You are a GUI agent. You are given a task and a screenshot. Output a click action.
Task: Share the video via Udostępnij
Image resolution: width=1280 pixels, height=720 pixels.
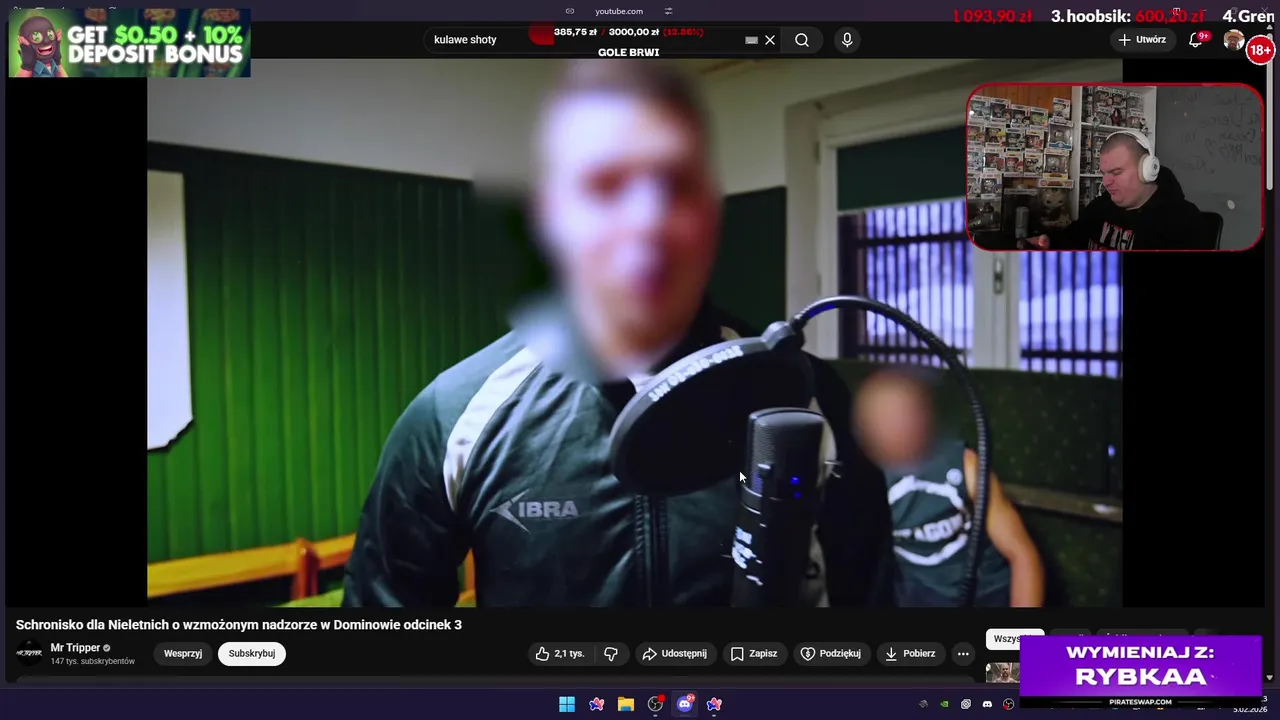(x=674, y=654)
